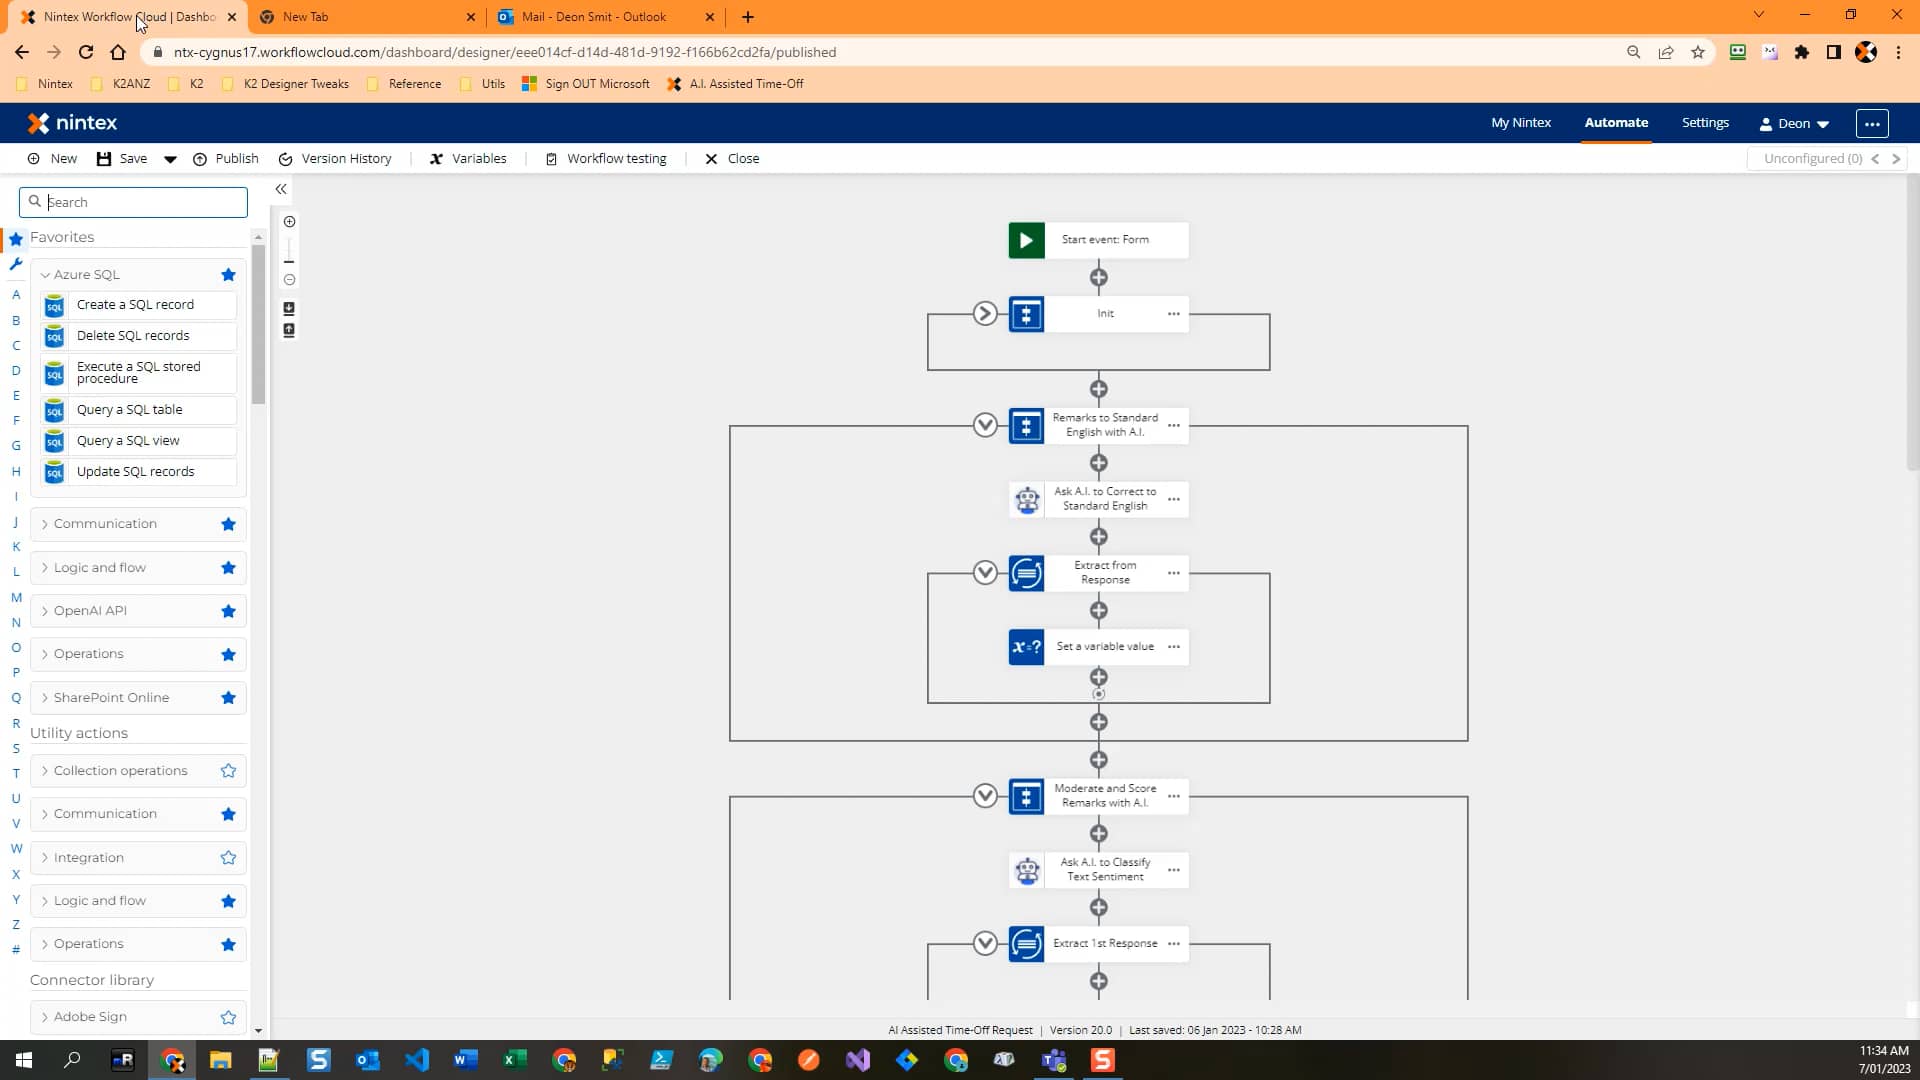
Task: Click the zoom in icon on the canvas
Action: pos(289,221)
